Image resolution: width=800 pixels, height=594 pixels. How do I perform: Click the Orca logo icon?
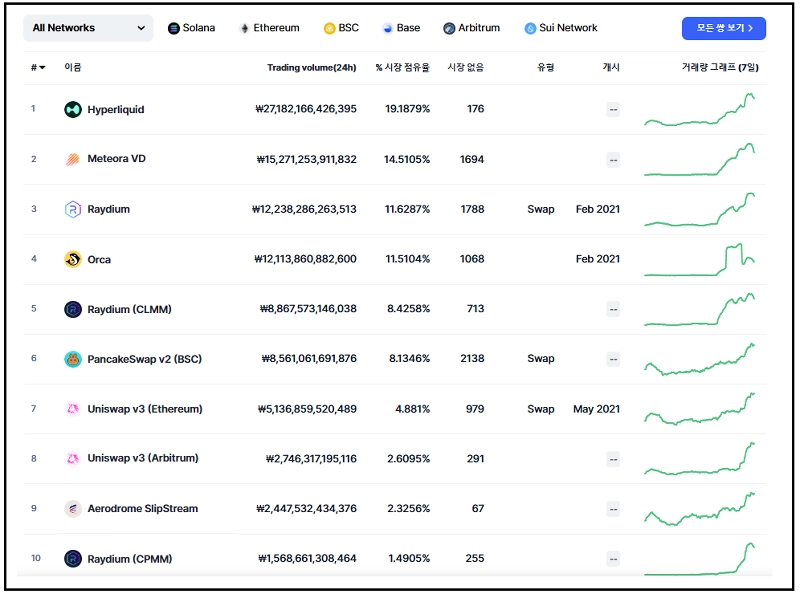point(72,259)
